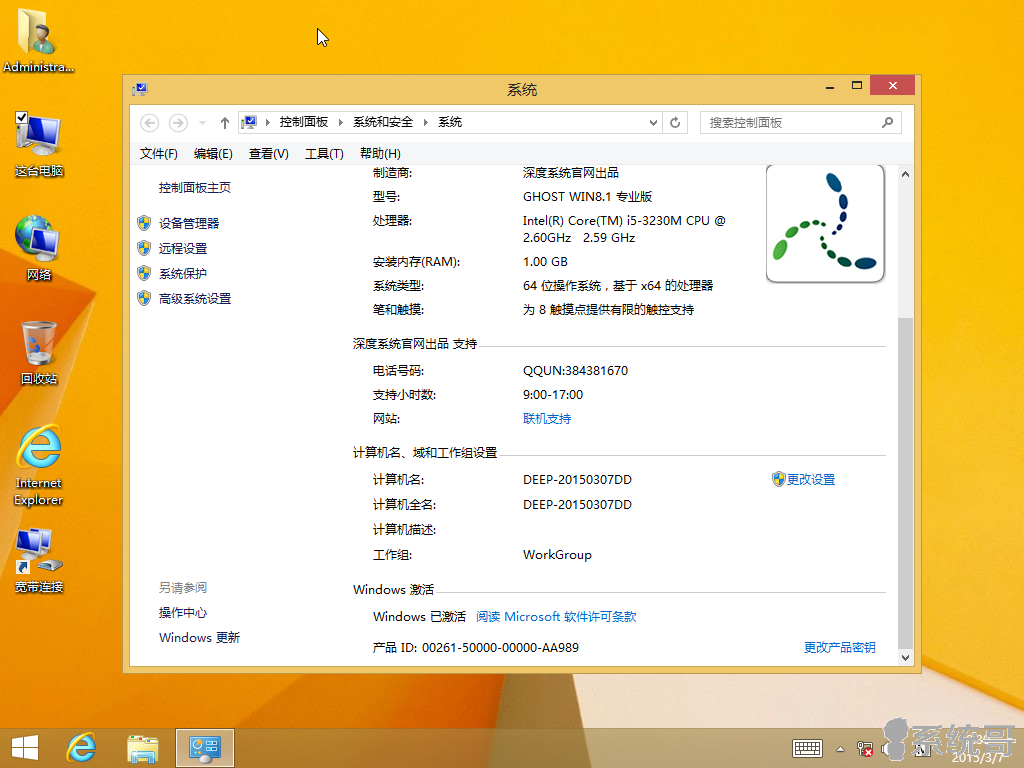1024x768 pixels.
Task: Go to 系统和安全 in the breadcrumb
Action: [383, 122]
